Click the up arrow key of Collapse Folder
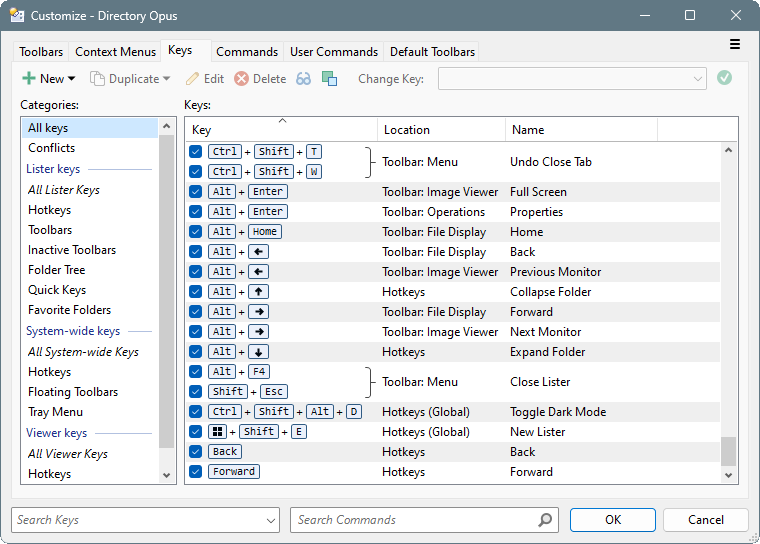 (258, 291)
